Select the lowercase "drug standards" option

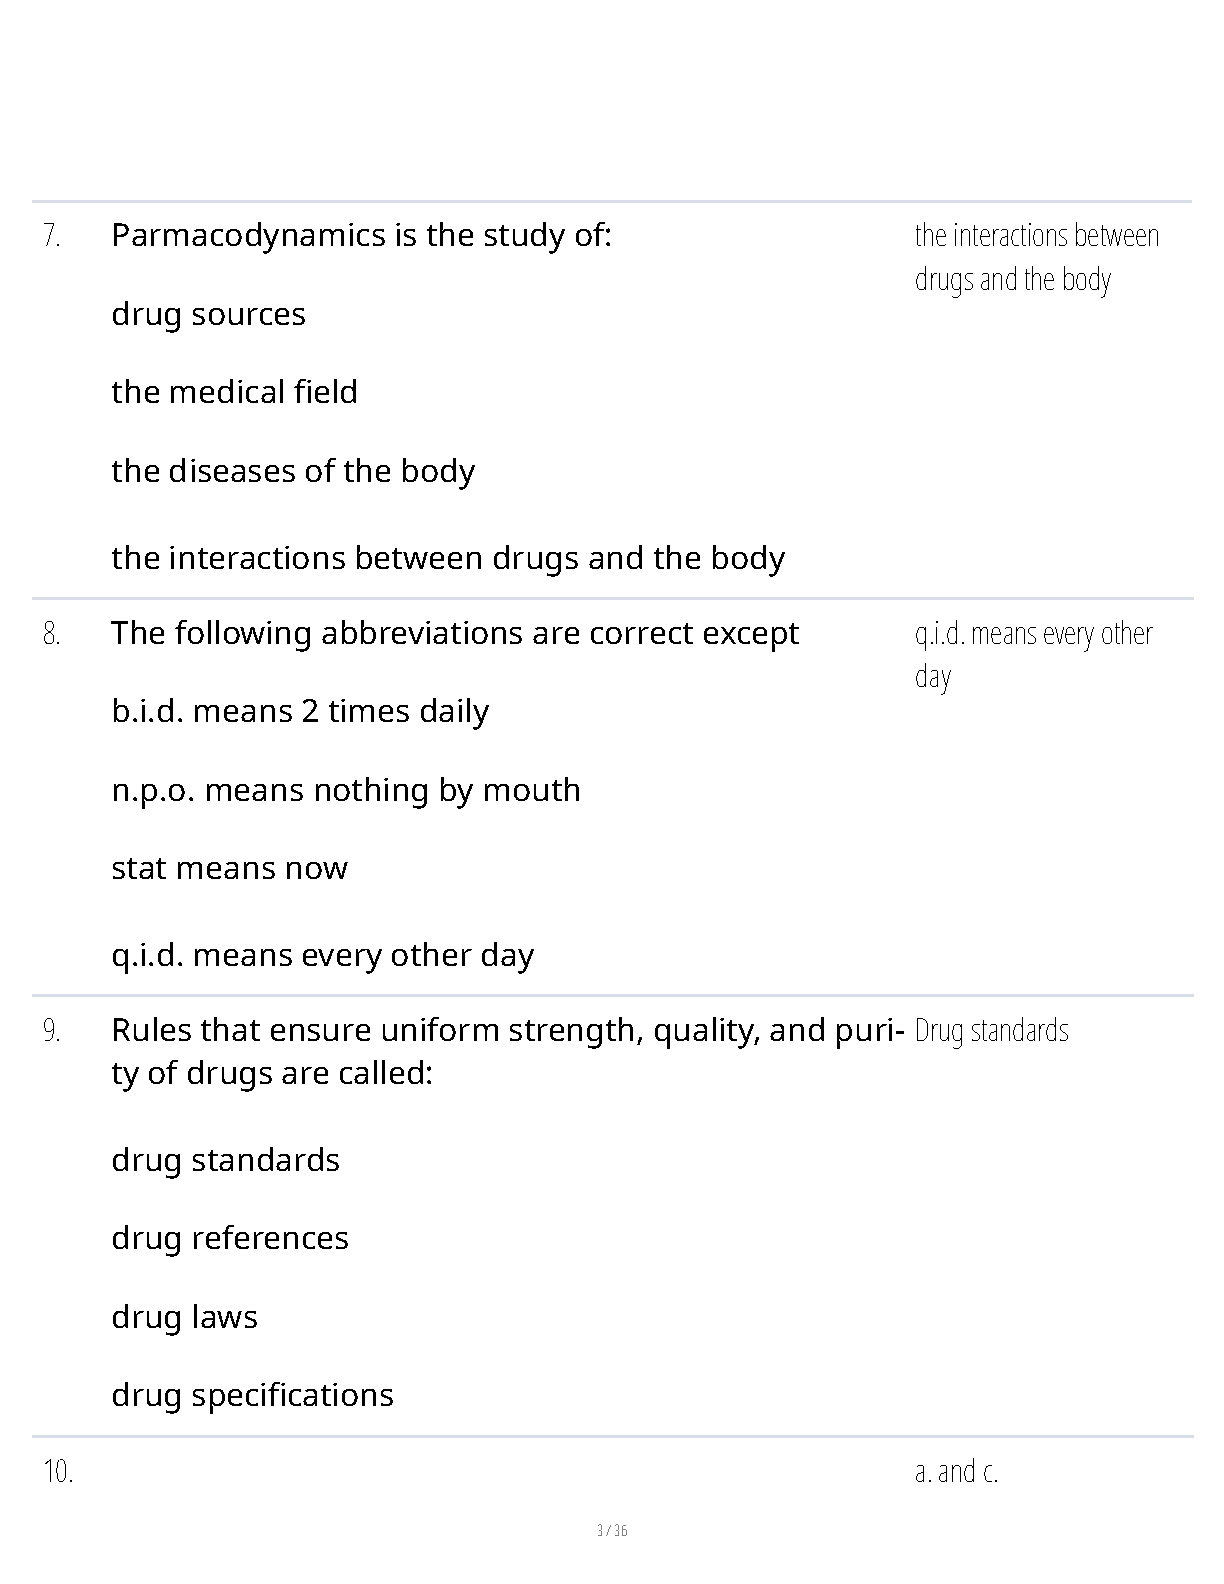(225, 1160)
